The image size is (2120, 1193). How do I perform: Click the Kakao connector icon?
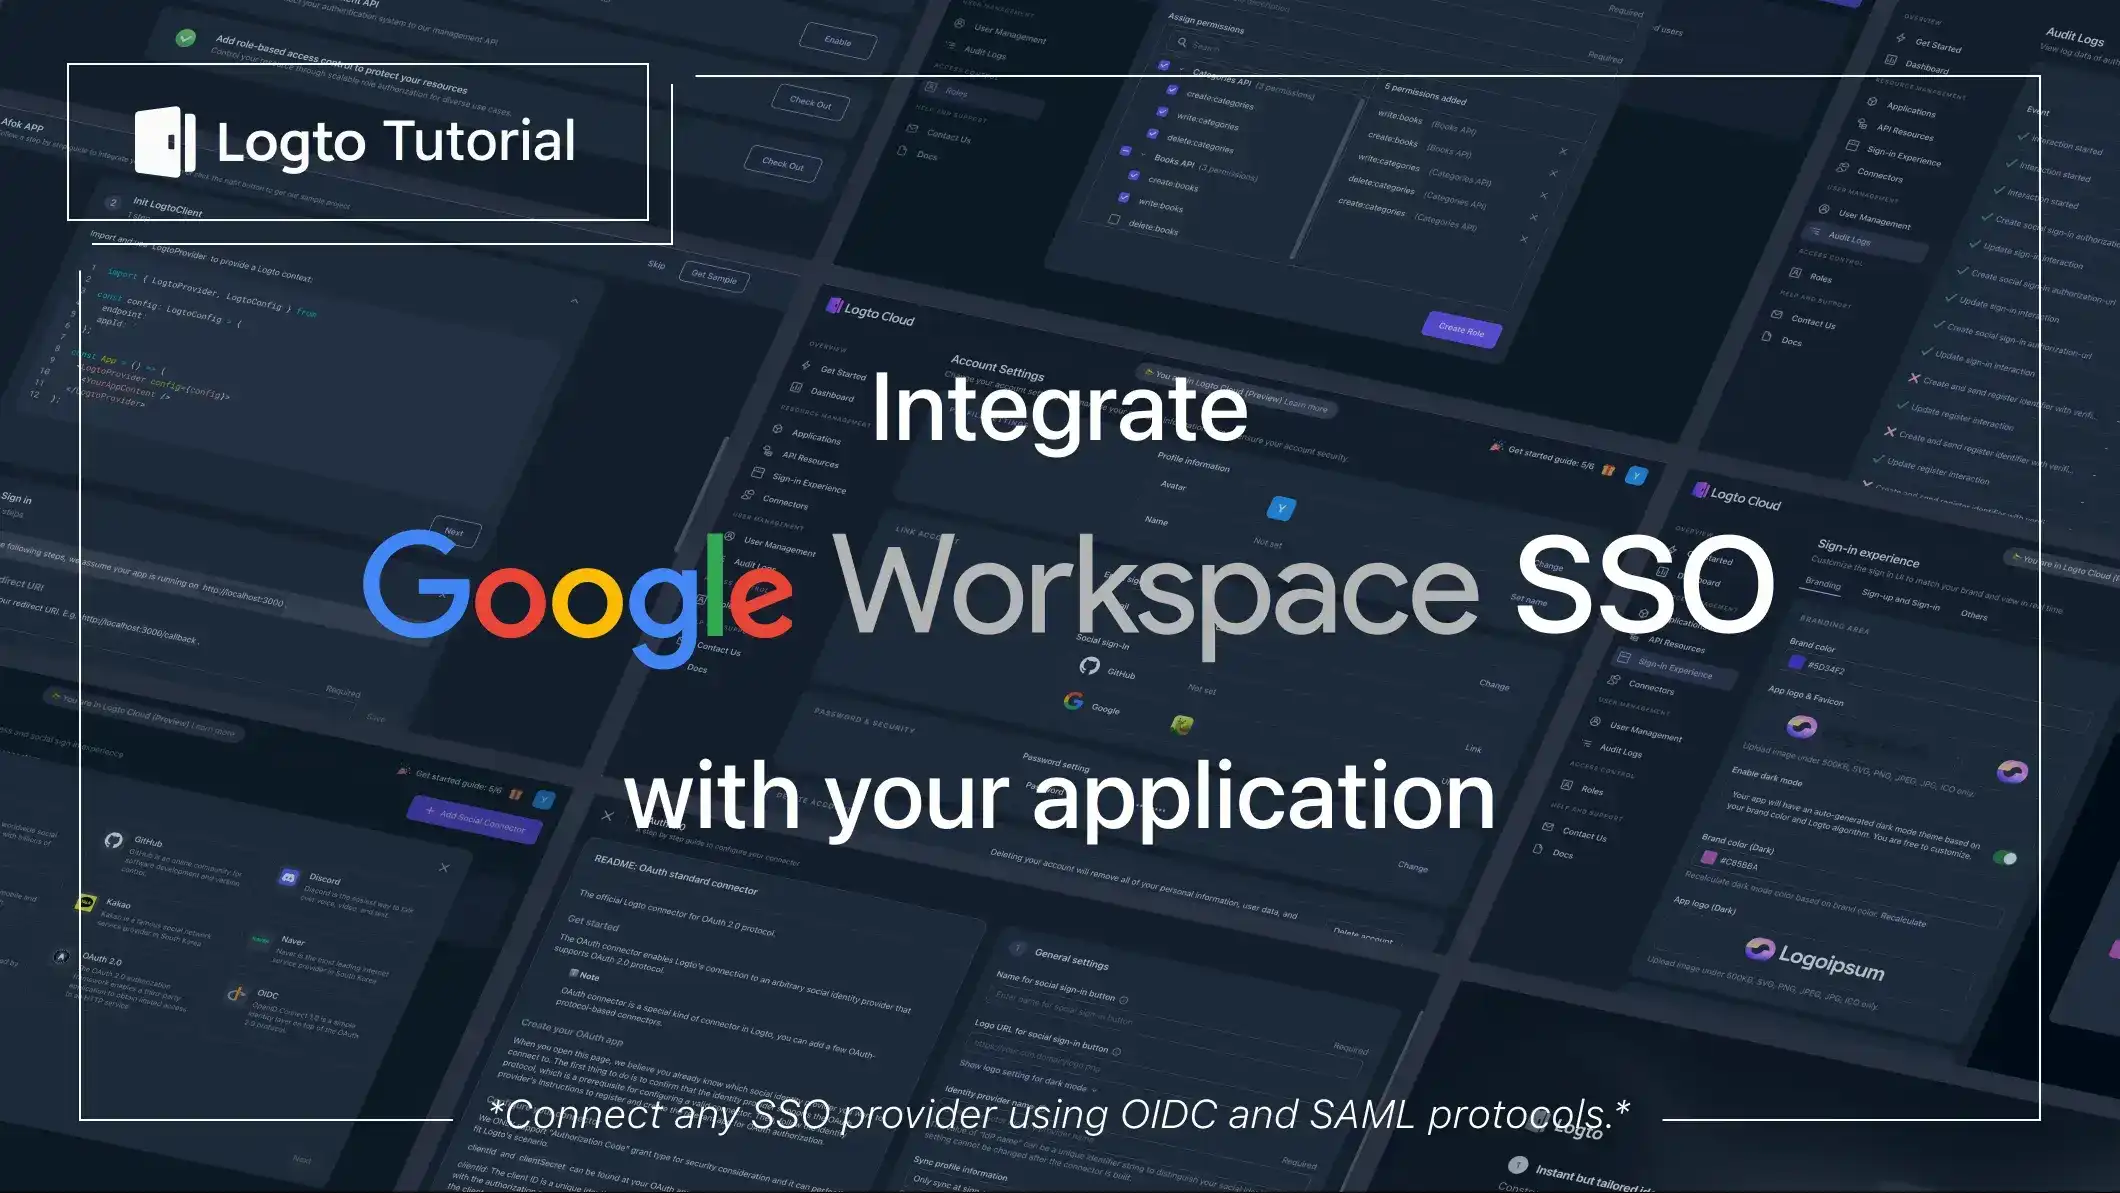coord(85,903)
